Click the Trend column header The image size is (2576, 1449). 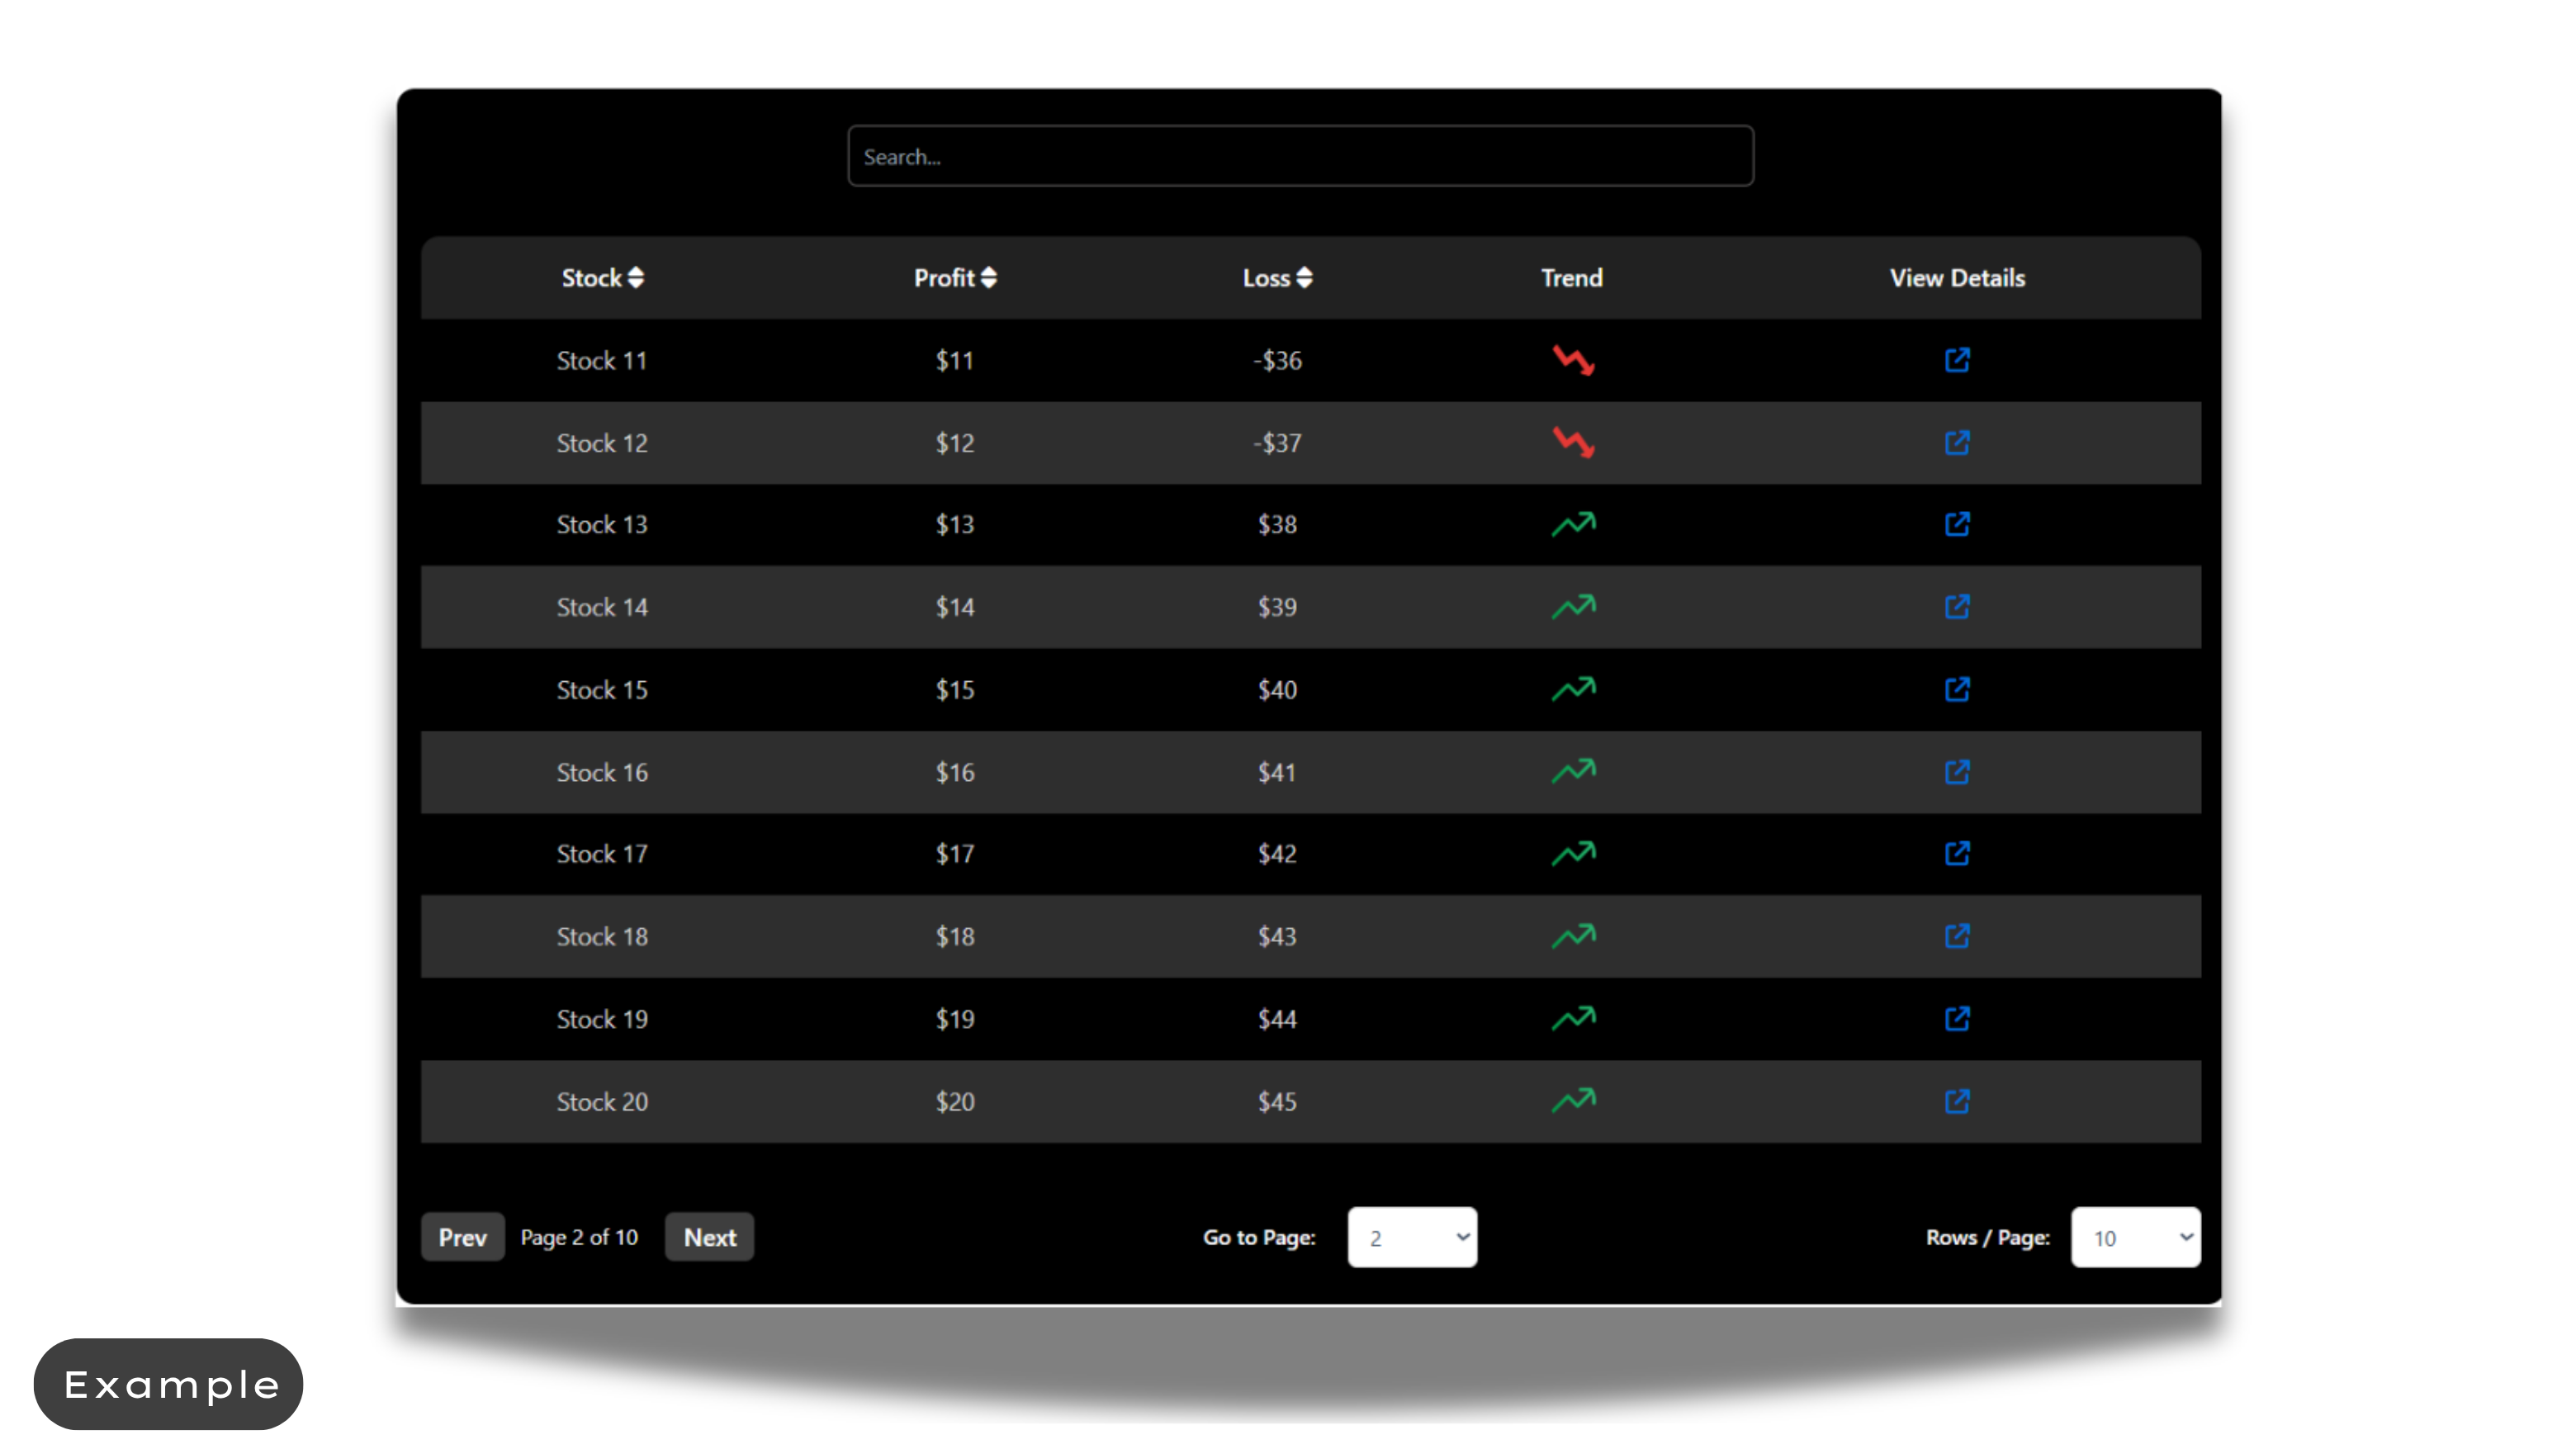(1572, 278)
